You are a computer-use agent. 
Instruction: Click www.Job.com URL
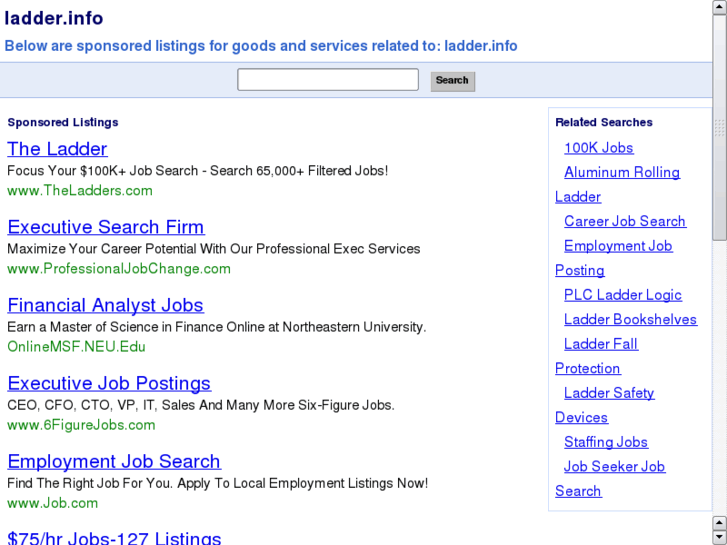tap(52, 503)
